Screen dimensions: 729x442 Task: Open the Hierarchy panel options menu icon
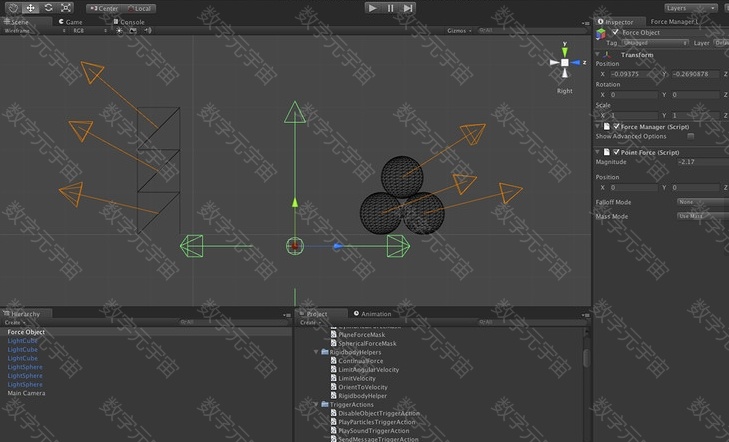(287, 315)
